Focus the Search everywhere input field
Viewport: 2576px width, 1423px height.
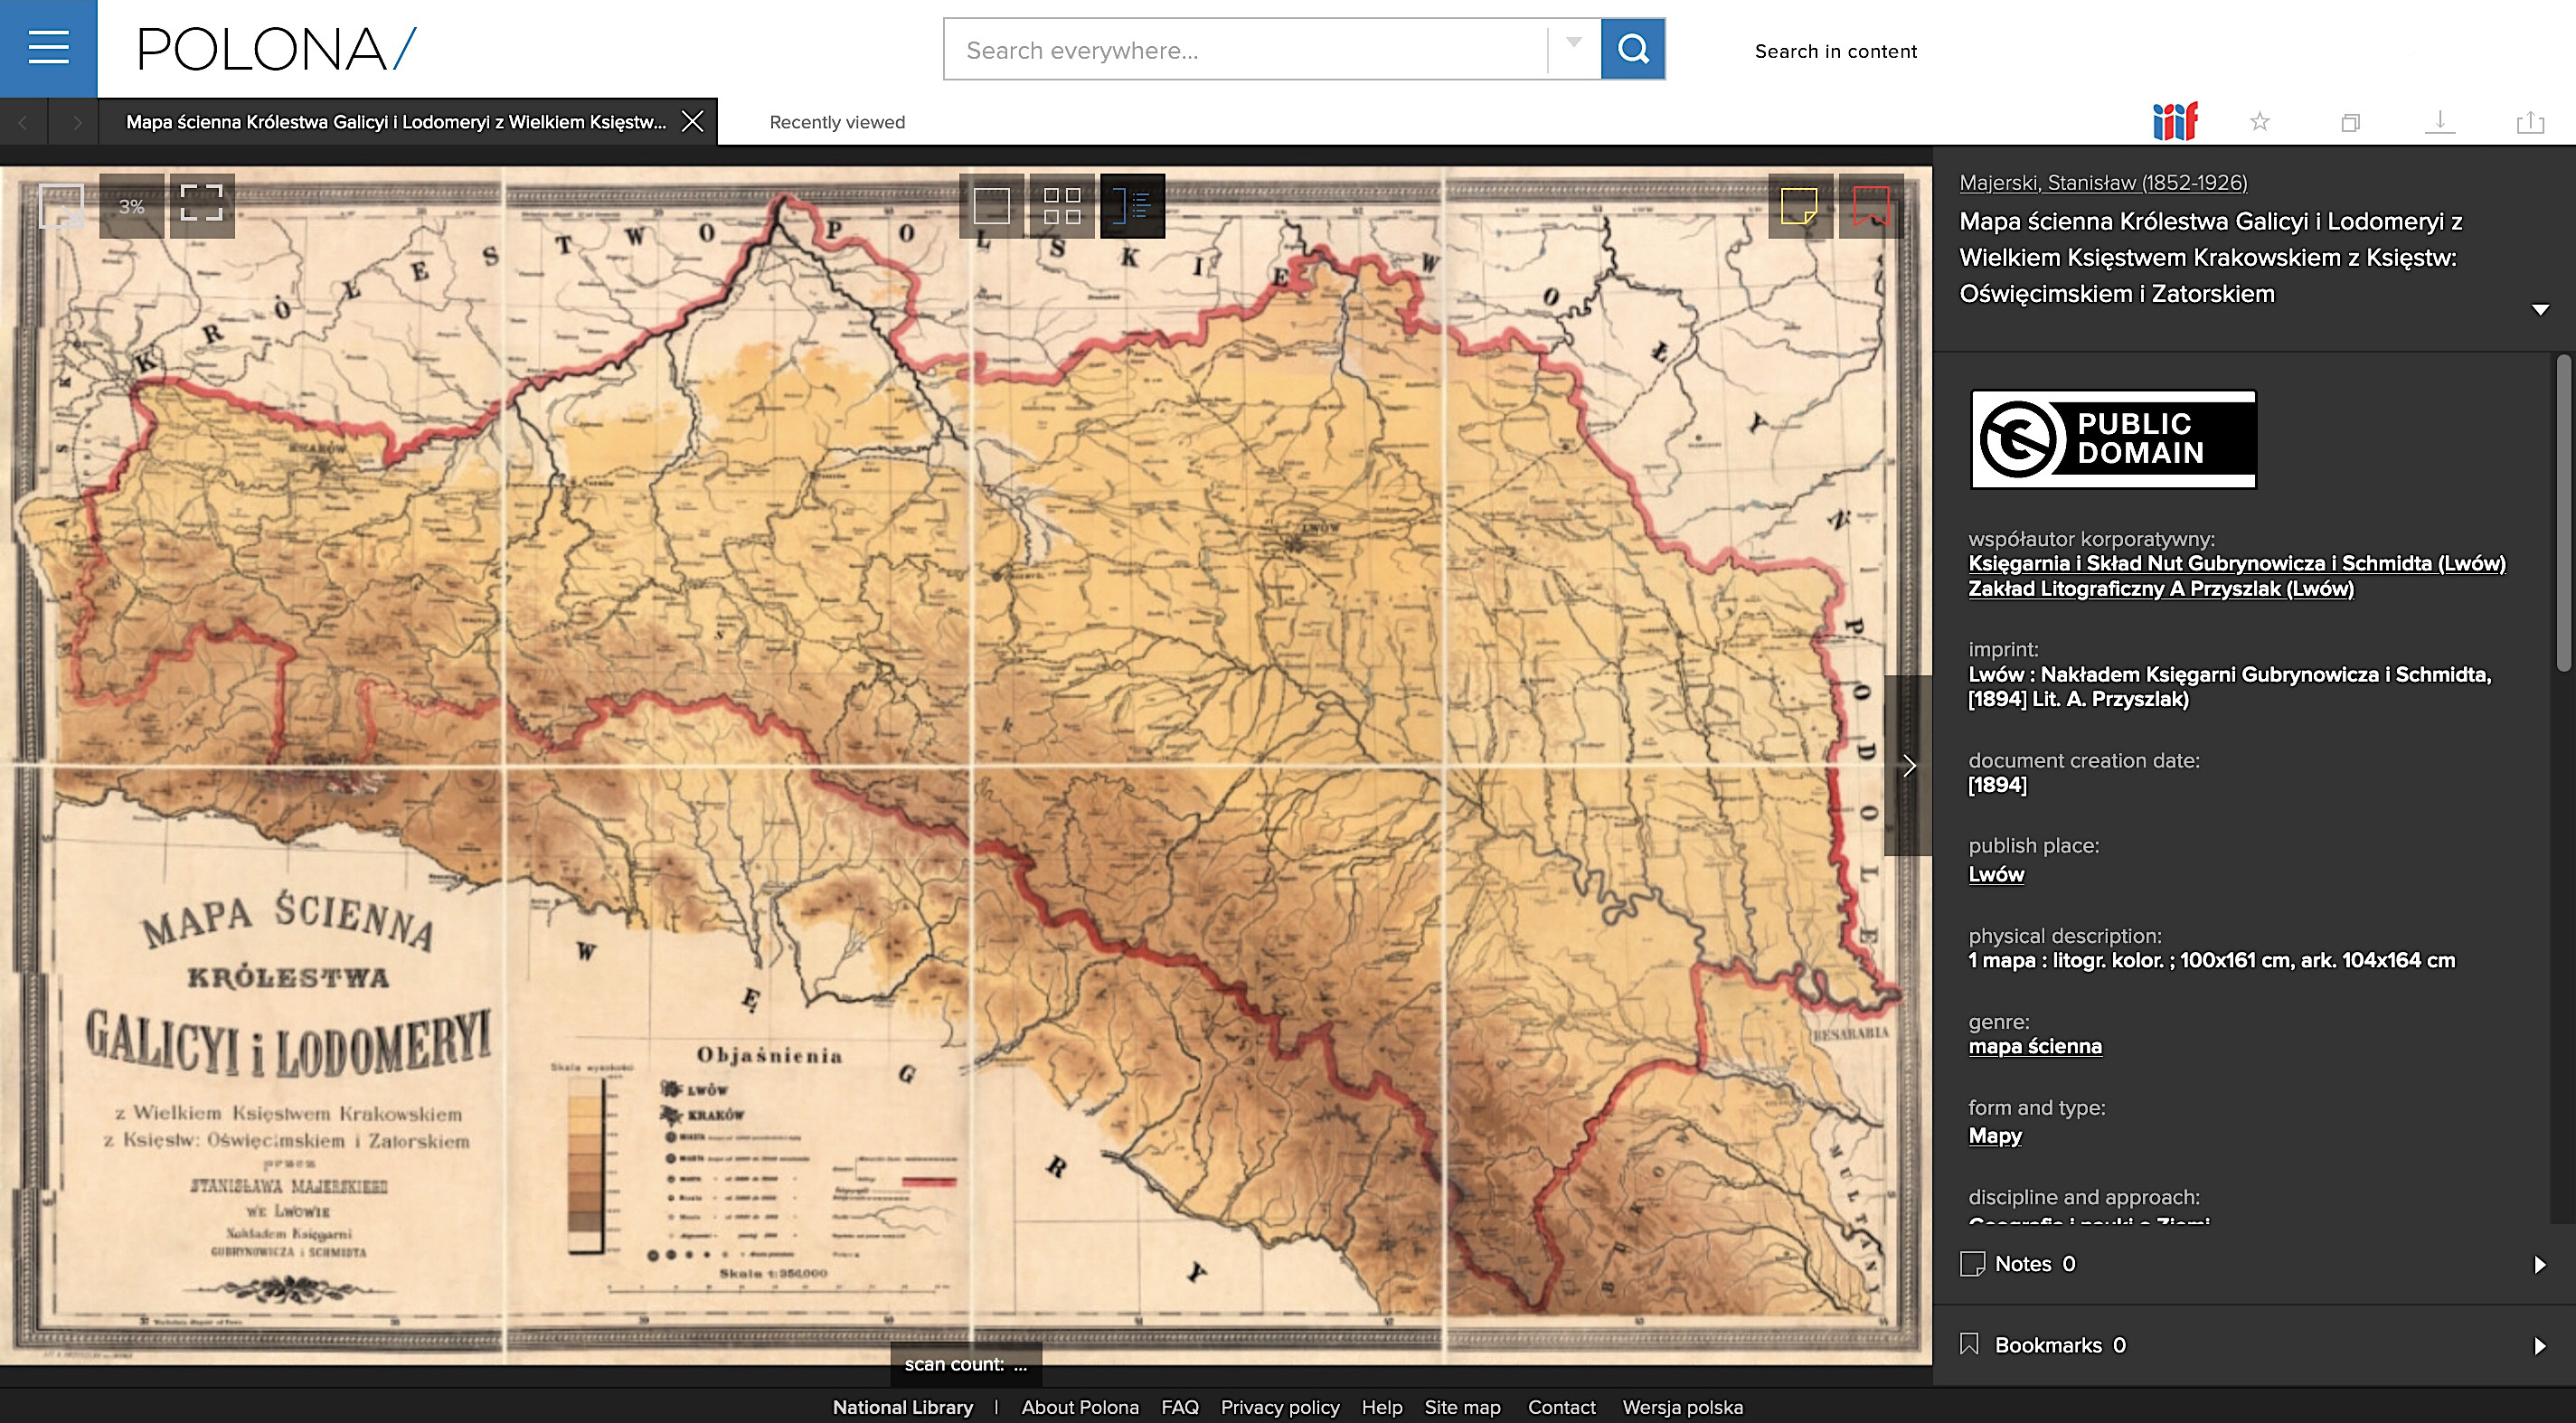click(x=1245, y=50)
